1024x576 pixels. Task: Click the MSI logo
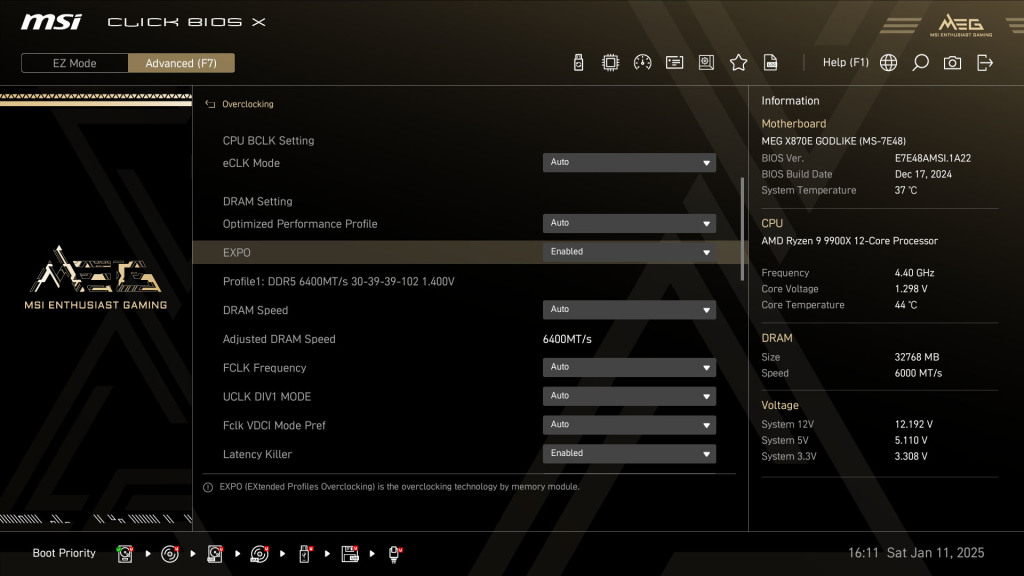[51, 22]
